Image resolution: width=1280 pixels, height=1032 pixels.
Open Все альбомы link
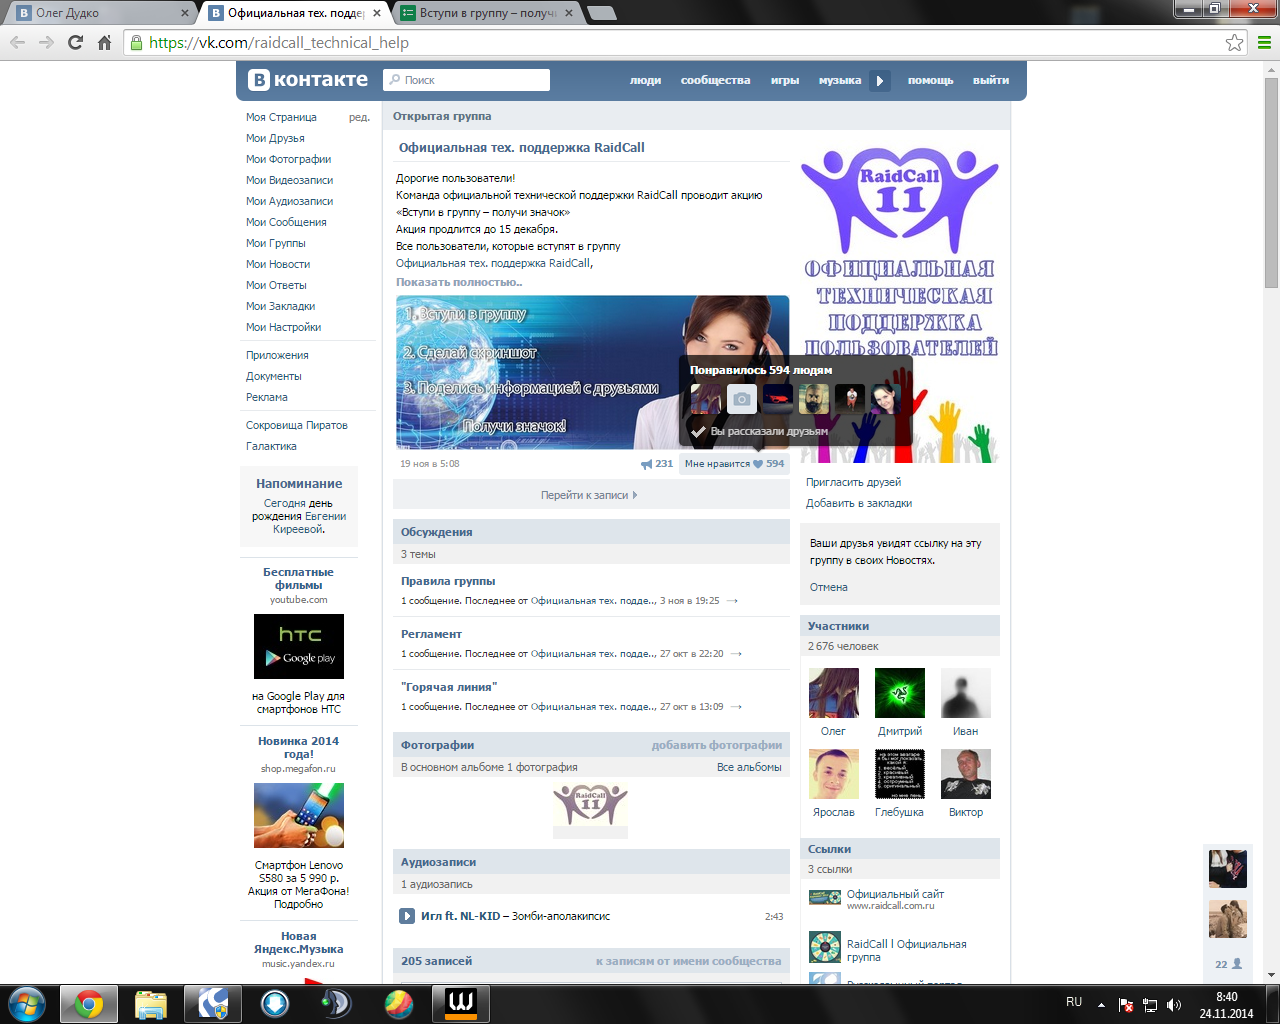click(x=749, y=767)
